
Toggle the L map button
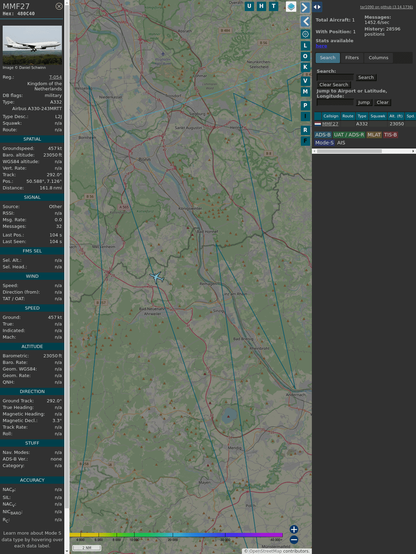[305, 46]
